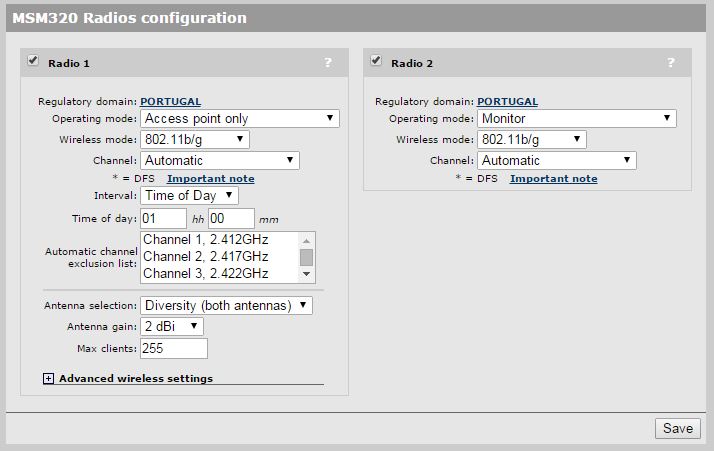Click exclusion list scroll down arrow

[306, 274]
